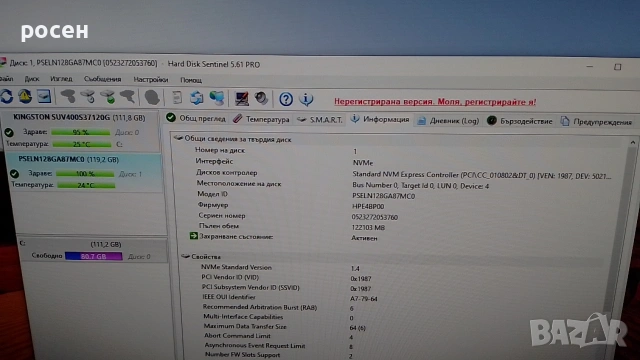Click the Bus Number 0, Target Id 0 value

(x=420, y=186)
